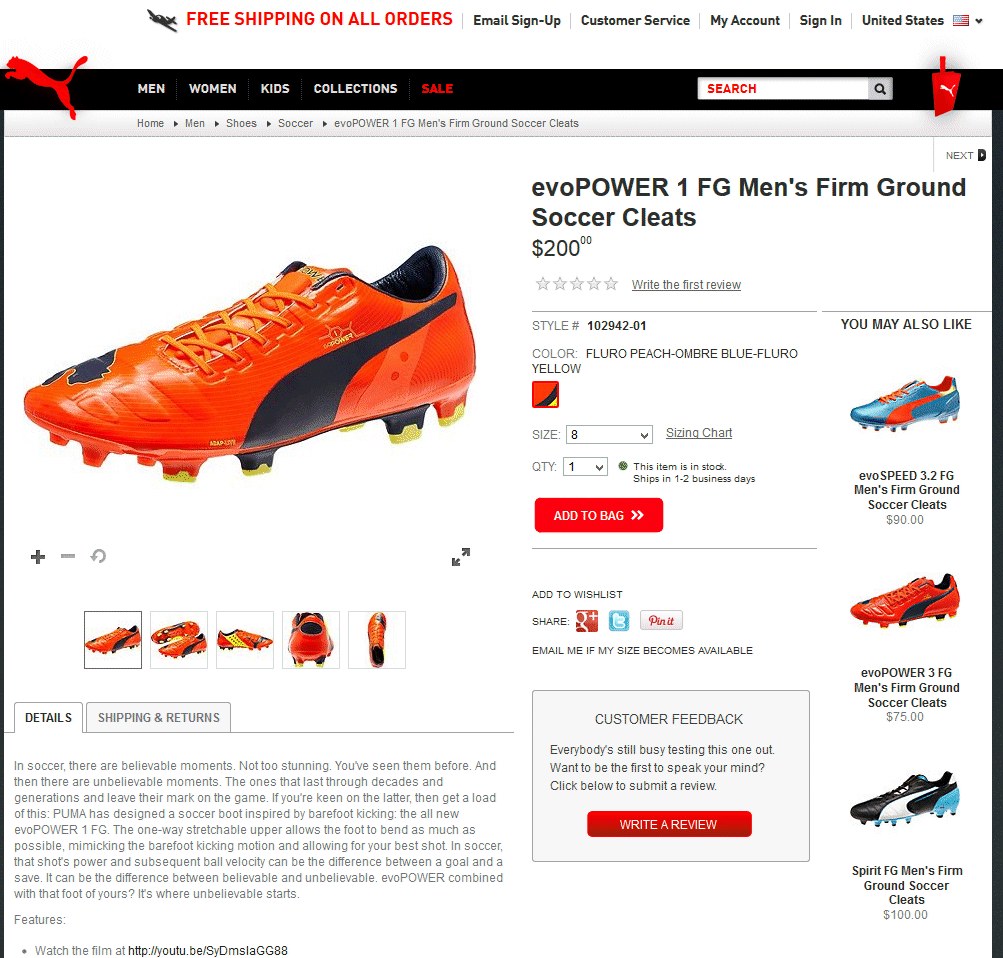Open the red shopping bag icon

(x=945, y=88)
